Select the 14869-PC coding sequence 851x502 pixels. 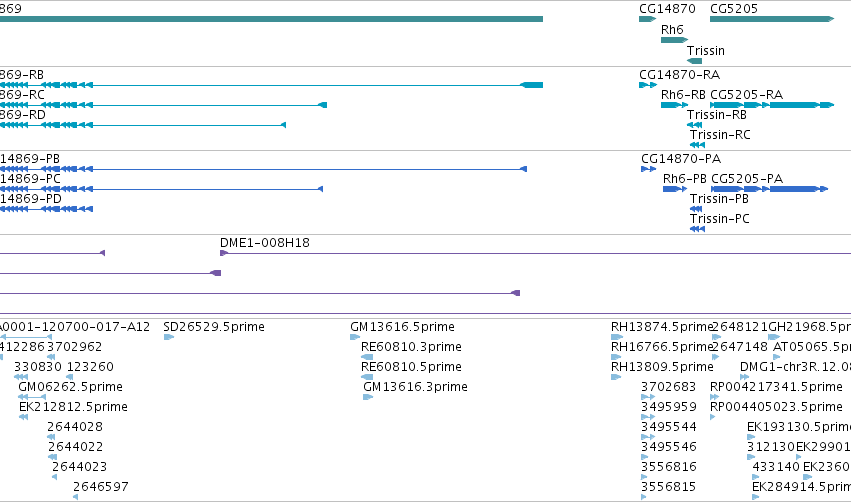[162, 189]
